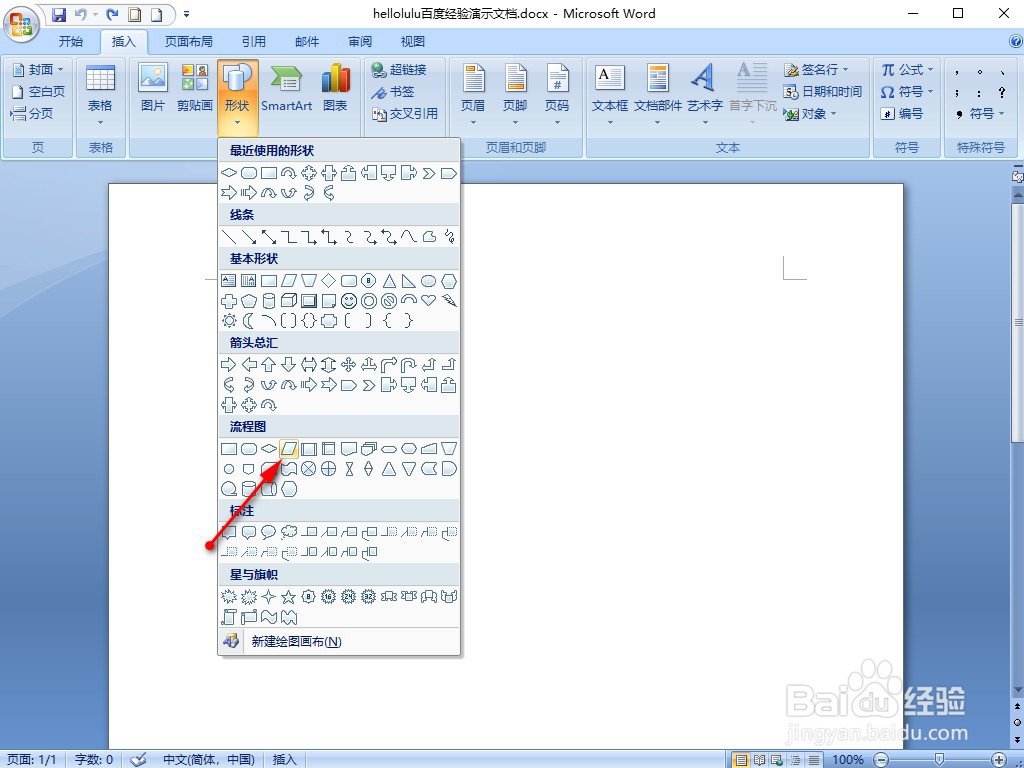Select the four-way quad arrow in 箭头总汇

[x=349, y=364]
